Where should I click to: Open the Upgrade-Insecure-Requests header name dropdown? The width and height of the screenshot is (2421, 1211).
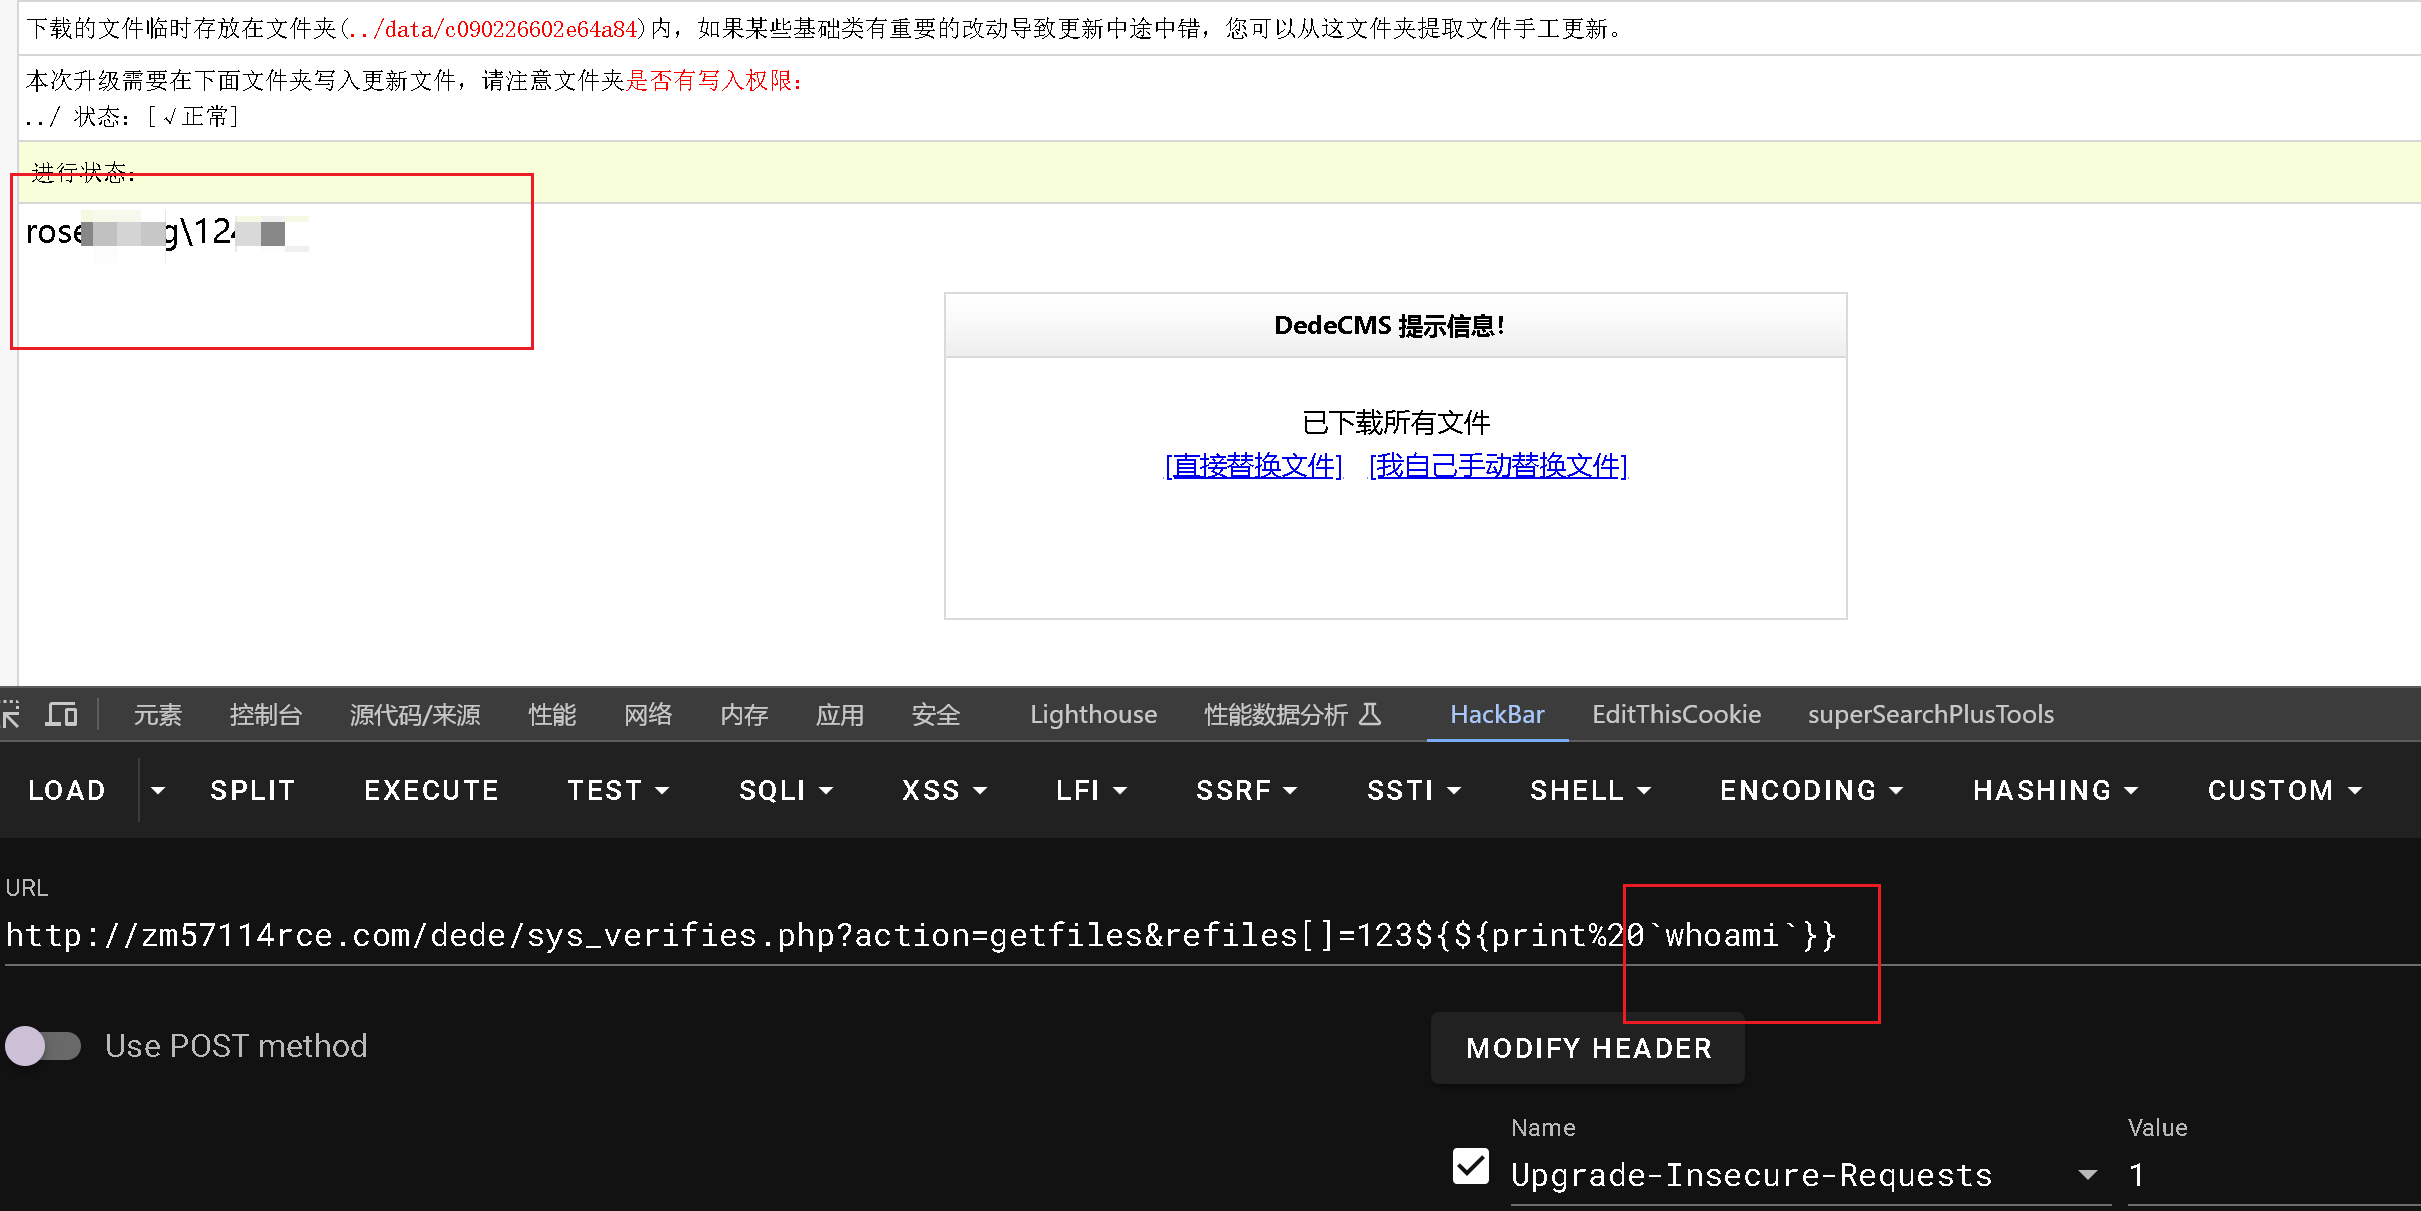click(x=2087, y=1175)
